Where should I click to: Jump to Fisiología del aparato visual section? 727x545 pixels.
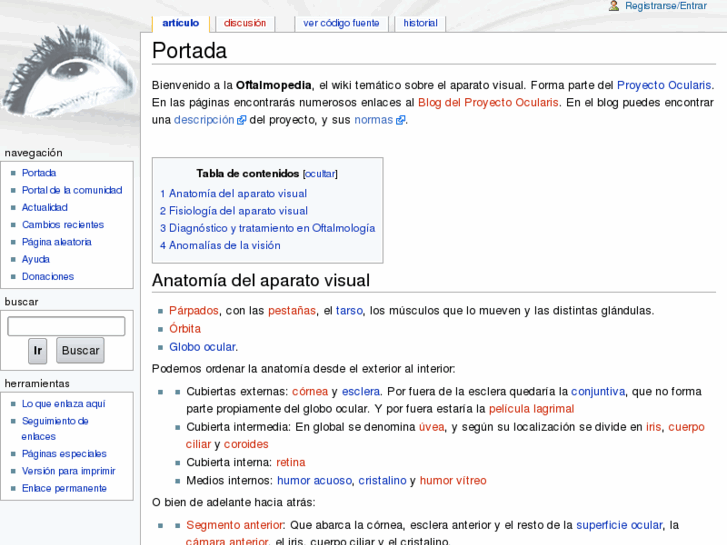(234, 211)
